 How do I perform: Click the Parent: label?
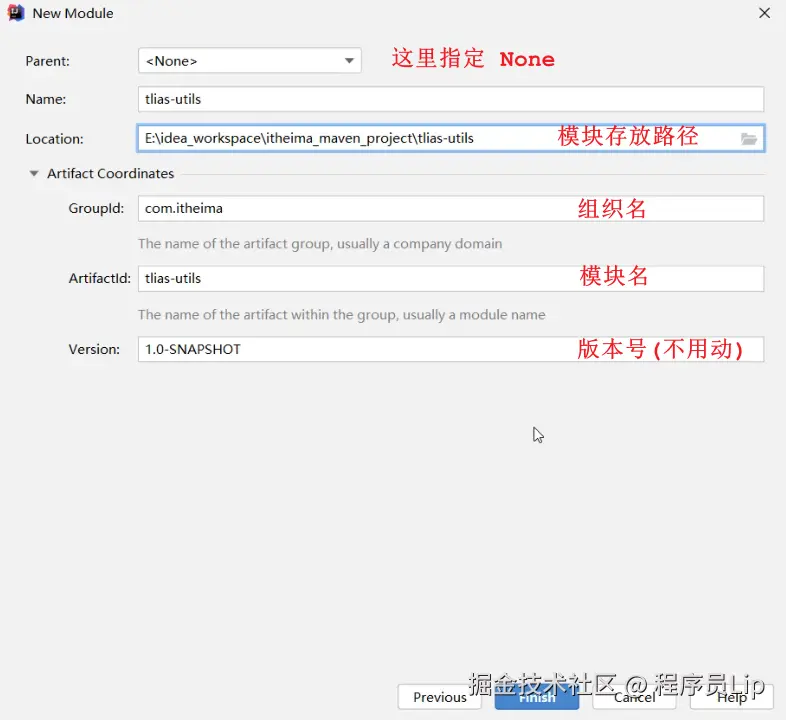pos(48,61)
